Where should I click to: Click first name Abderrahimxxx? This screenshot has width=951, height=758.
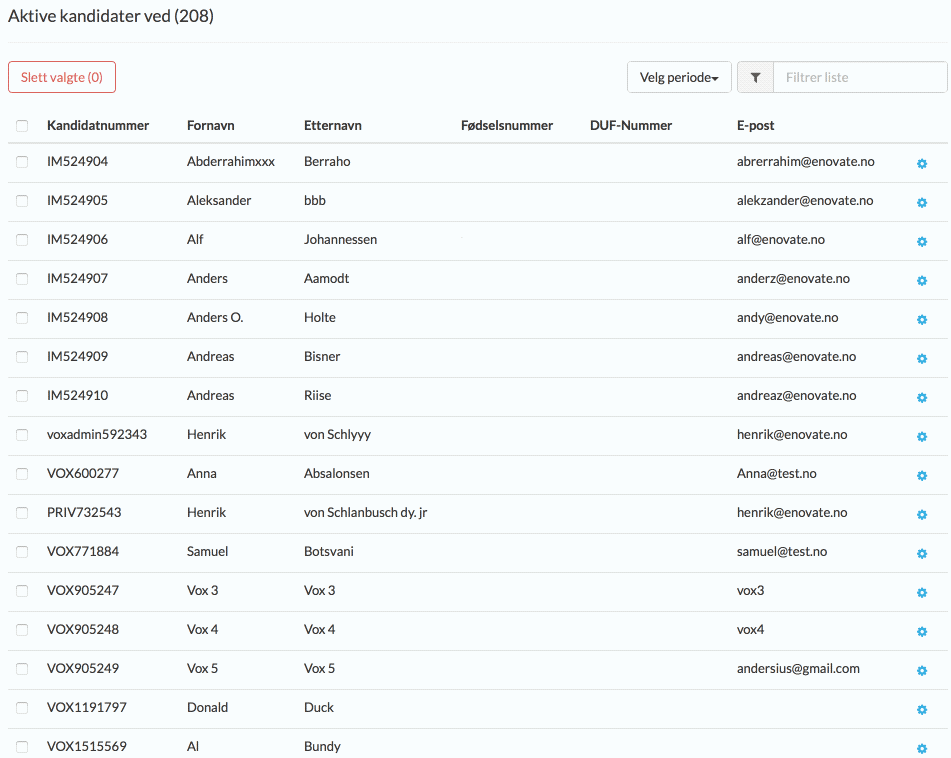tap(230, 161)
